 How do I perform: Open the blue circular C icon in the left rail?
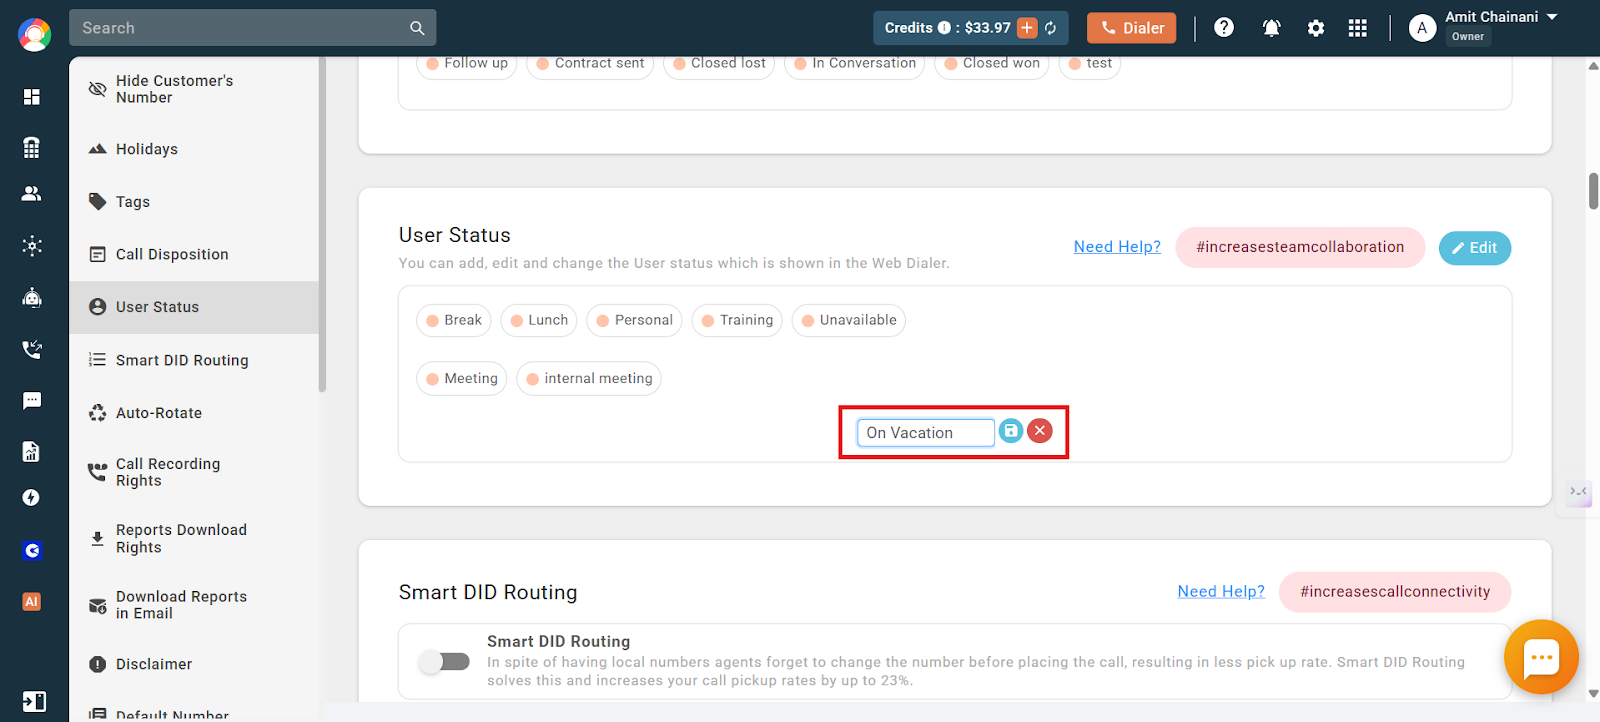click(32, 550)
